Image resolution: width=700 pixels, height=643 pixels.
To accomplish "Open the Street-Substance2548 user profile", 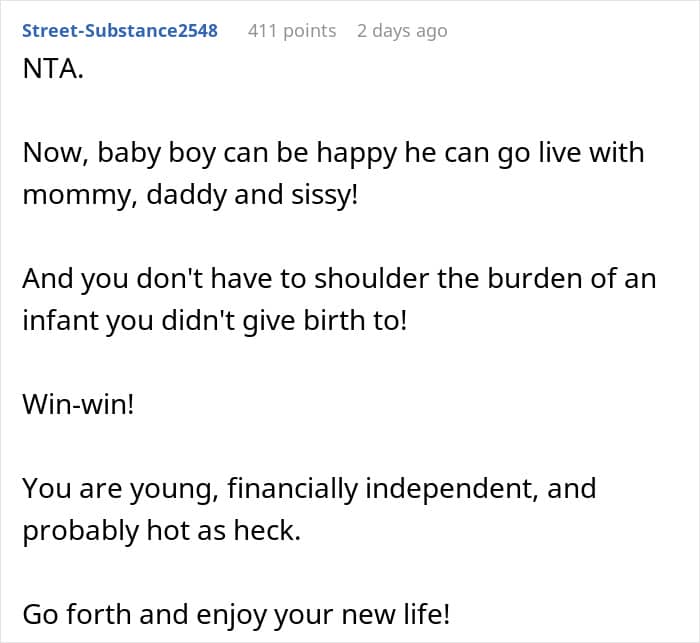I will point(120,30).
